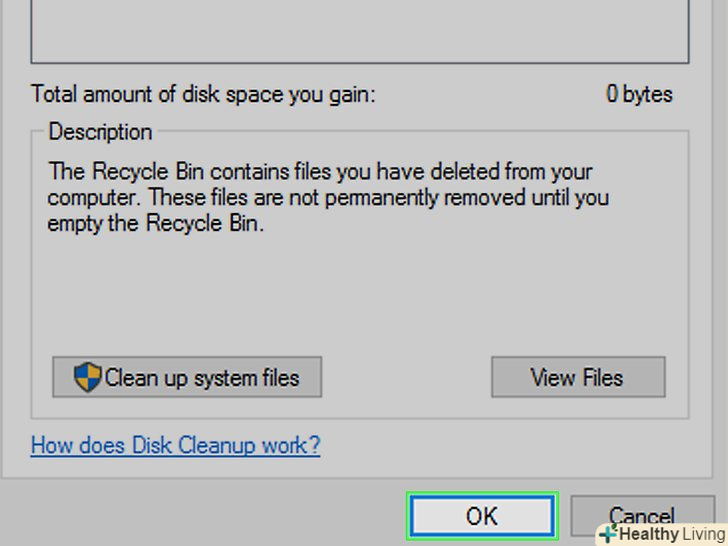This screenshot has width=728, height=546.
Task: Click inside the files list box above
Action: tap(360, 30)
